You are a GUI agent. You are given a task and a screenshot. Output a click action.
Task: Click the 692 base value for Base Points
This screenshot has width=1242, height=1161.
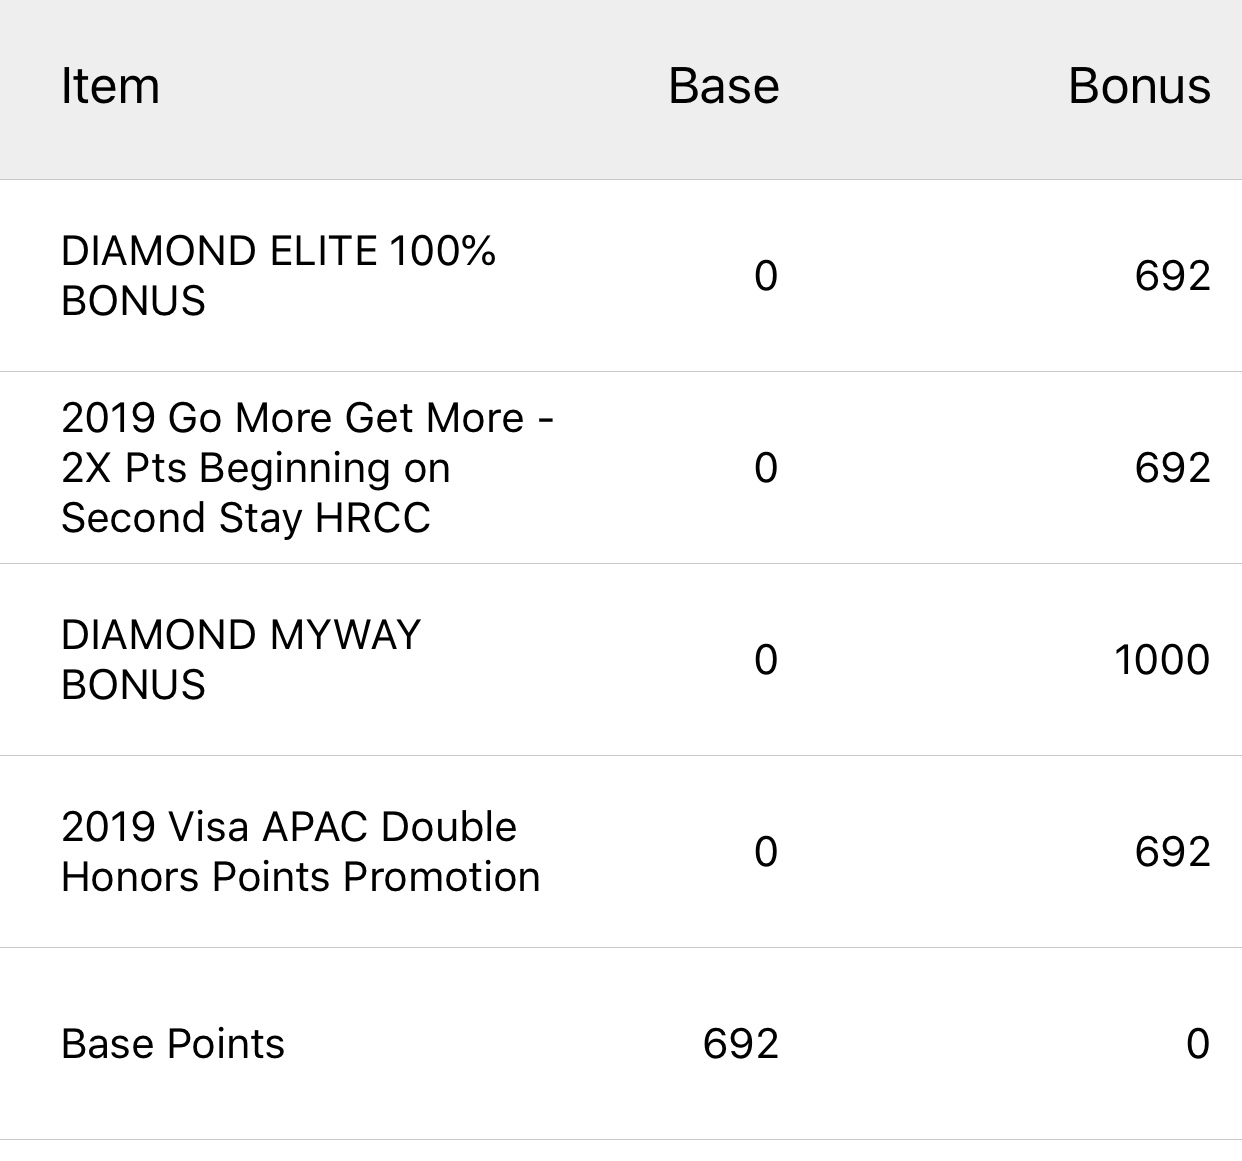click(741, 1044)
